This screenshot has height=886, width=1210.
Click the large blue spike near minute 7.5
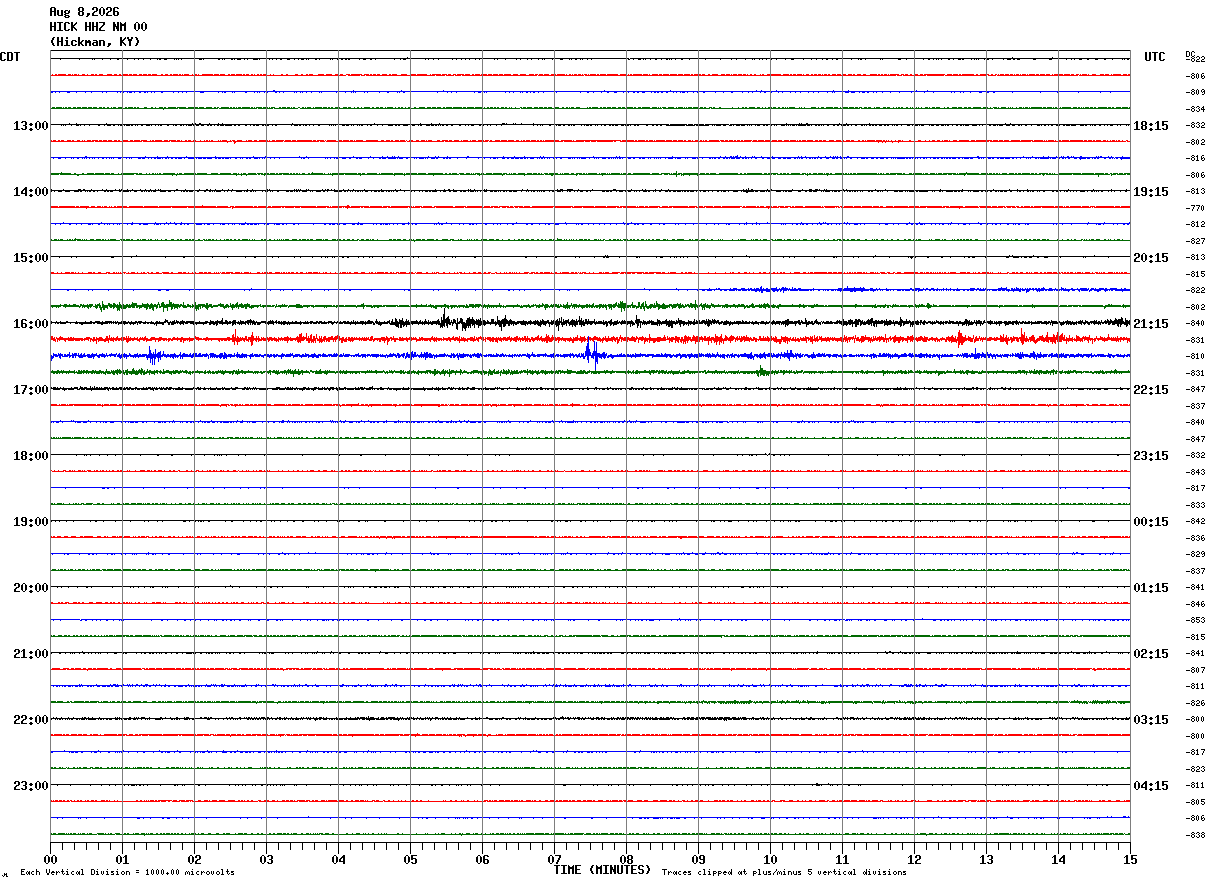click(591, 352)
